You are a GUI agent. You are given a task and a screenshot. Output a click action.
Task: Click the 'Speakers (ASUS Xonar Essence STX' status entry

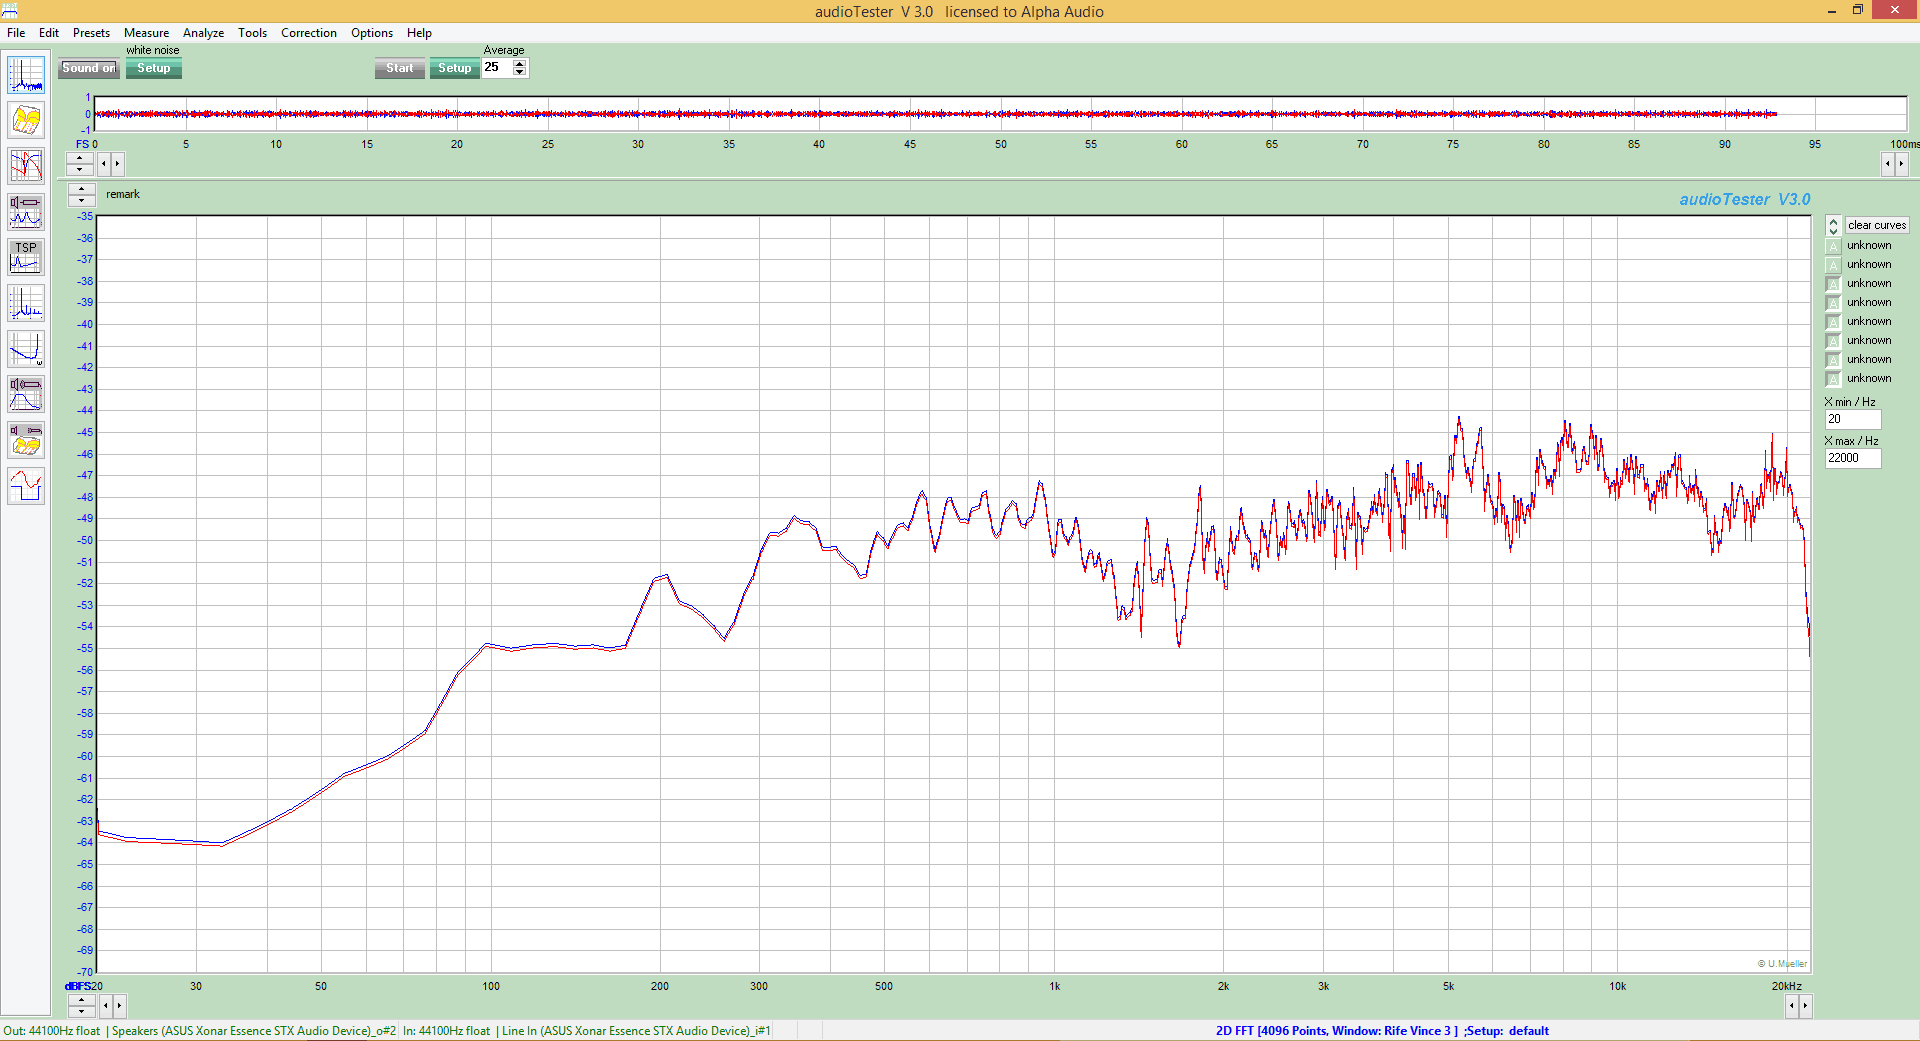254,1031
